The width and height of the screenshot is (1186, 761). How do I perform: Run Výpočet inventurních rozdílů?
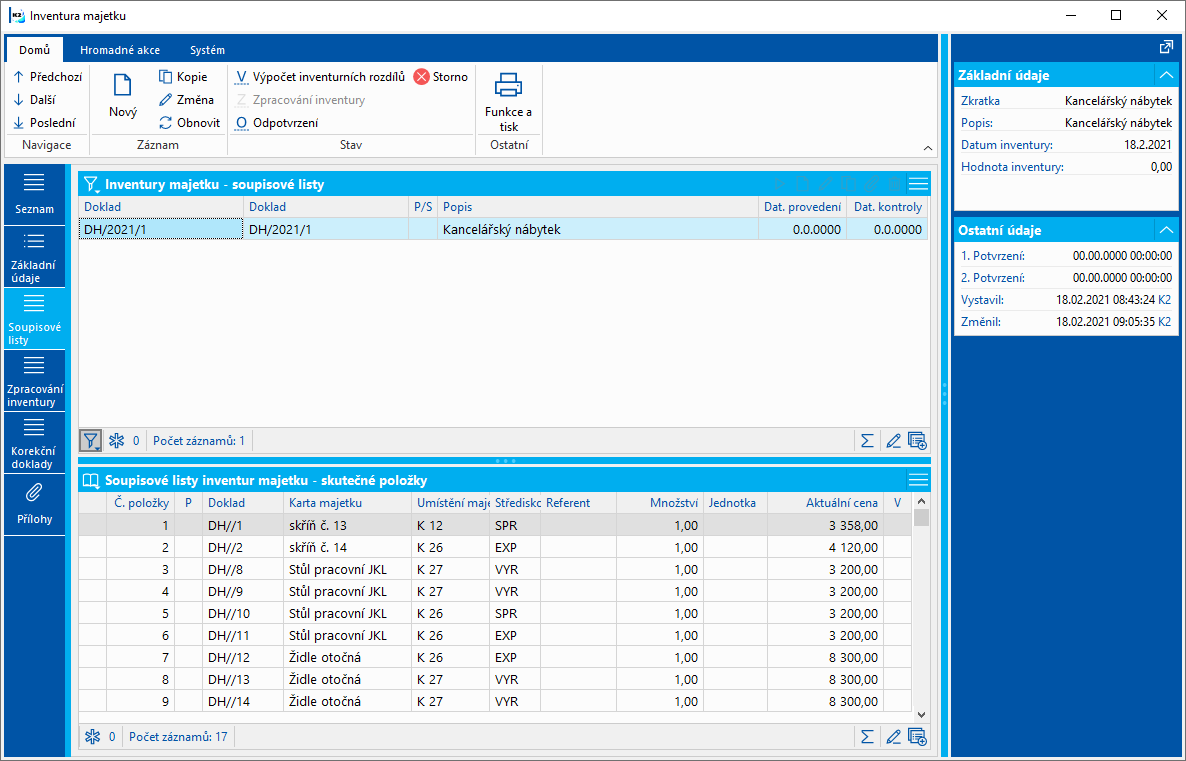(x=320, y=77)
